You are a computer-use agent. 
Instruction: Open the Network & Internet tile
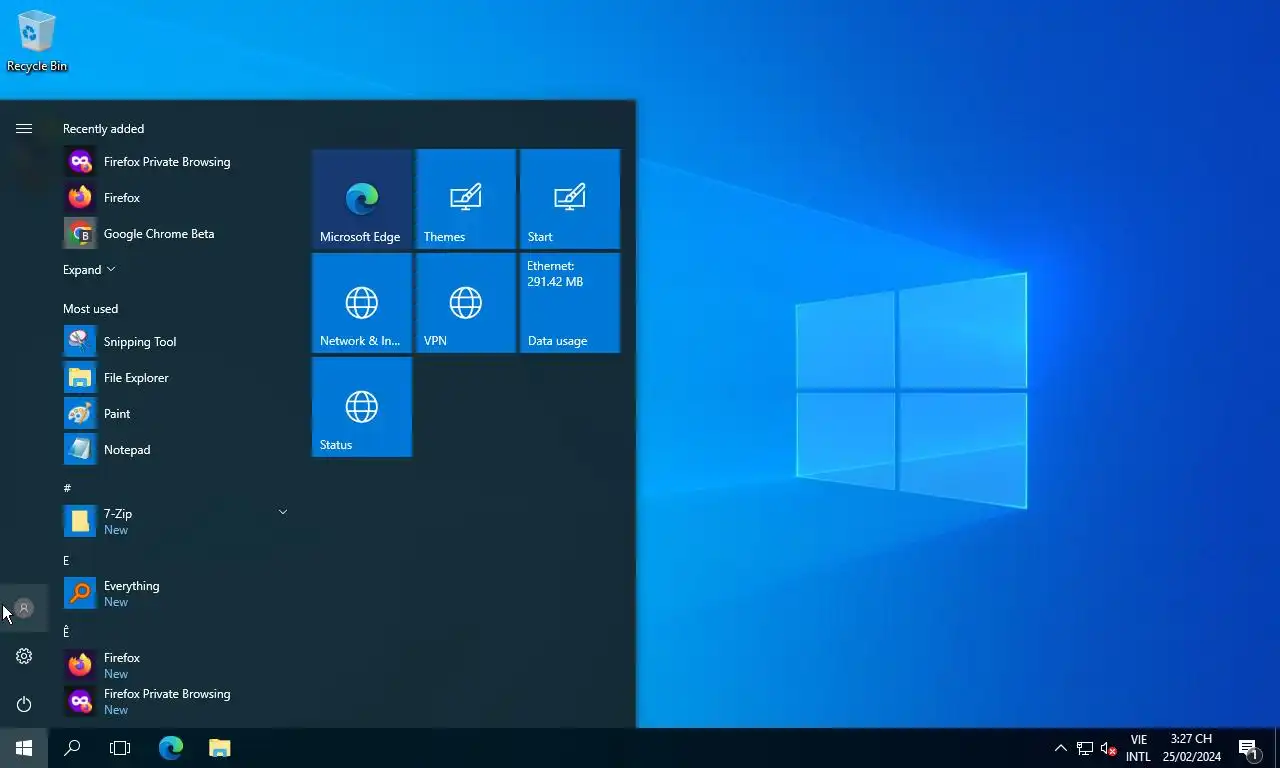click(x=362, y=303)
